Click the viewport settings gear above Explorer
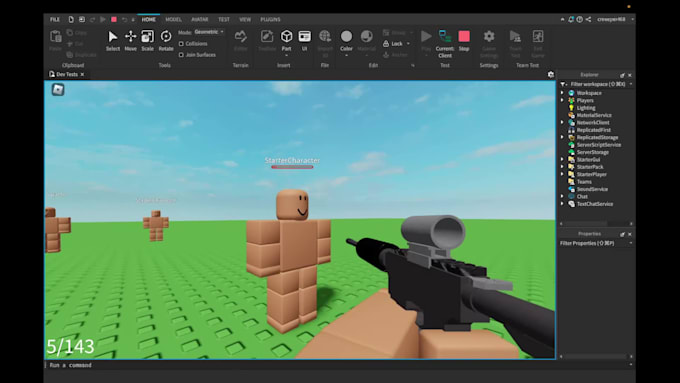The width and height of the screenshot is (680, 383). tap(551, 75)
